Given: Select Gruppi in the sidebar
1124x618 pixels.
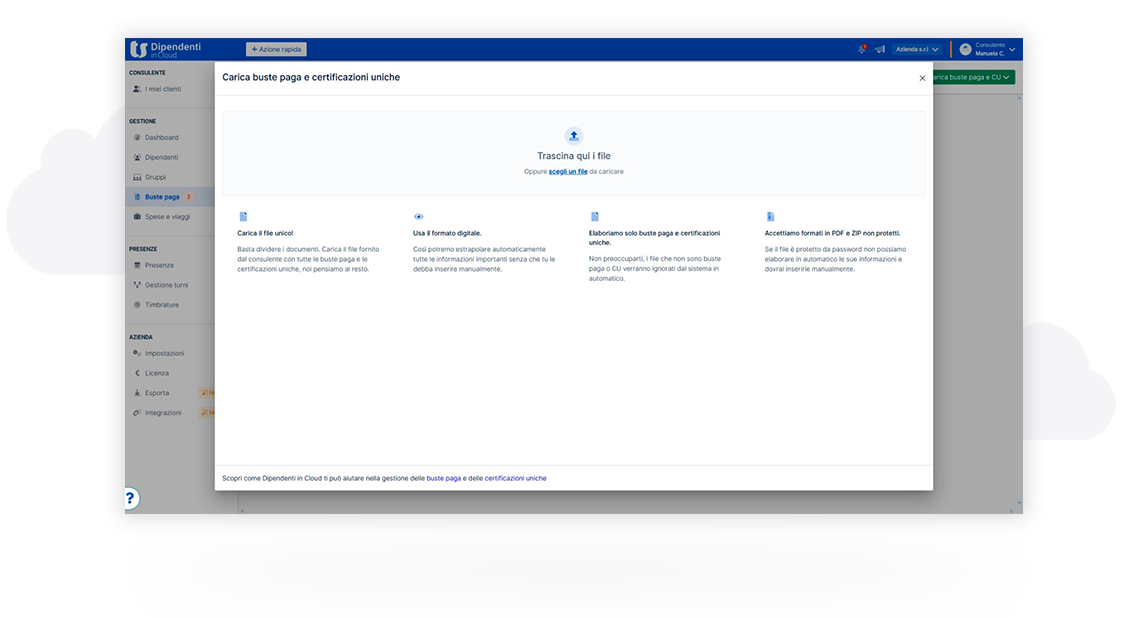Looking at the screenshot, I should (x=155, y=177).
